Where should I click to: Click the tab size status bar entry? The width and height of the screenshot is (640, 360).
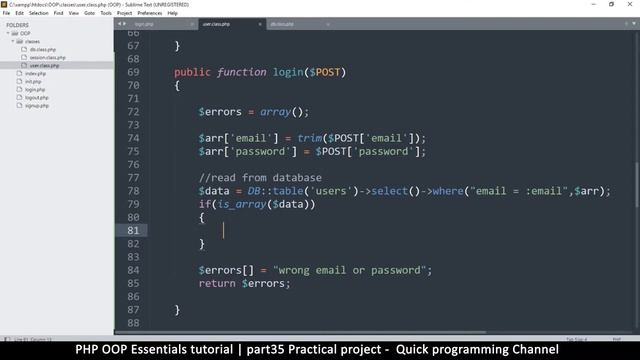pyautogui.click(x=576, y=339)
